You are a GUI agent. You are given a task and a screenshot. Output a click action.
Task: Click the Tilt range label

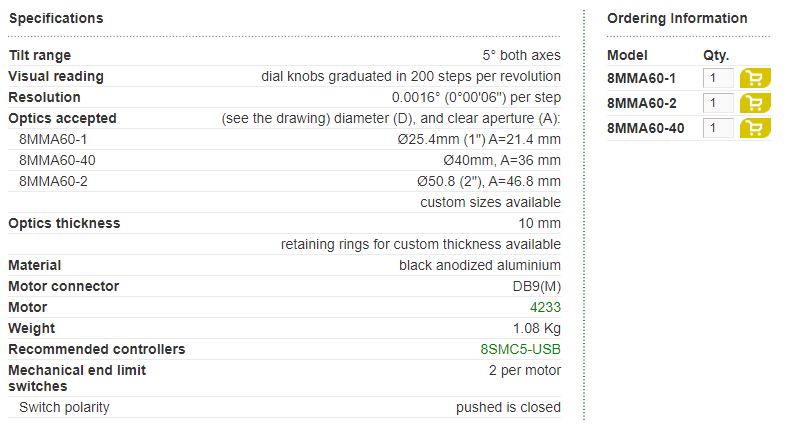[39, 55]
